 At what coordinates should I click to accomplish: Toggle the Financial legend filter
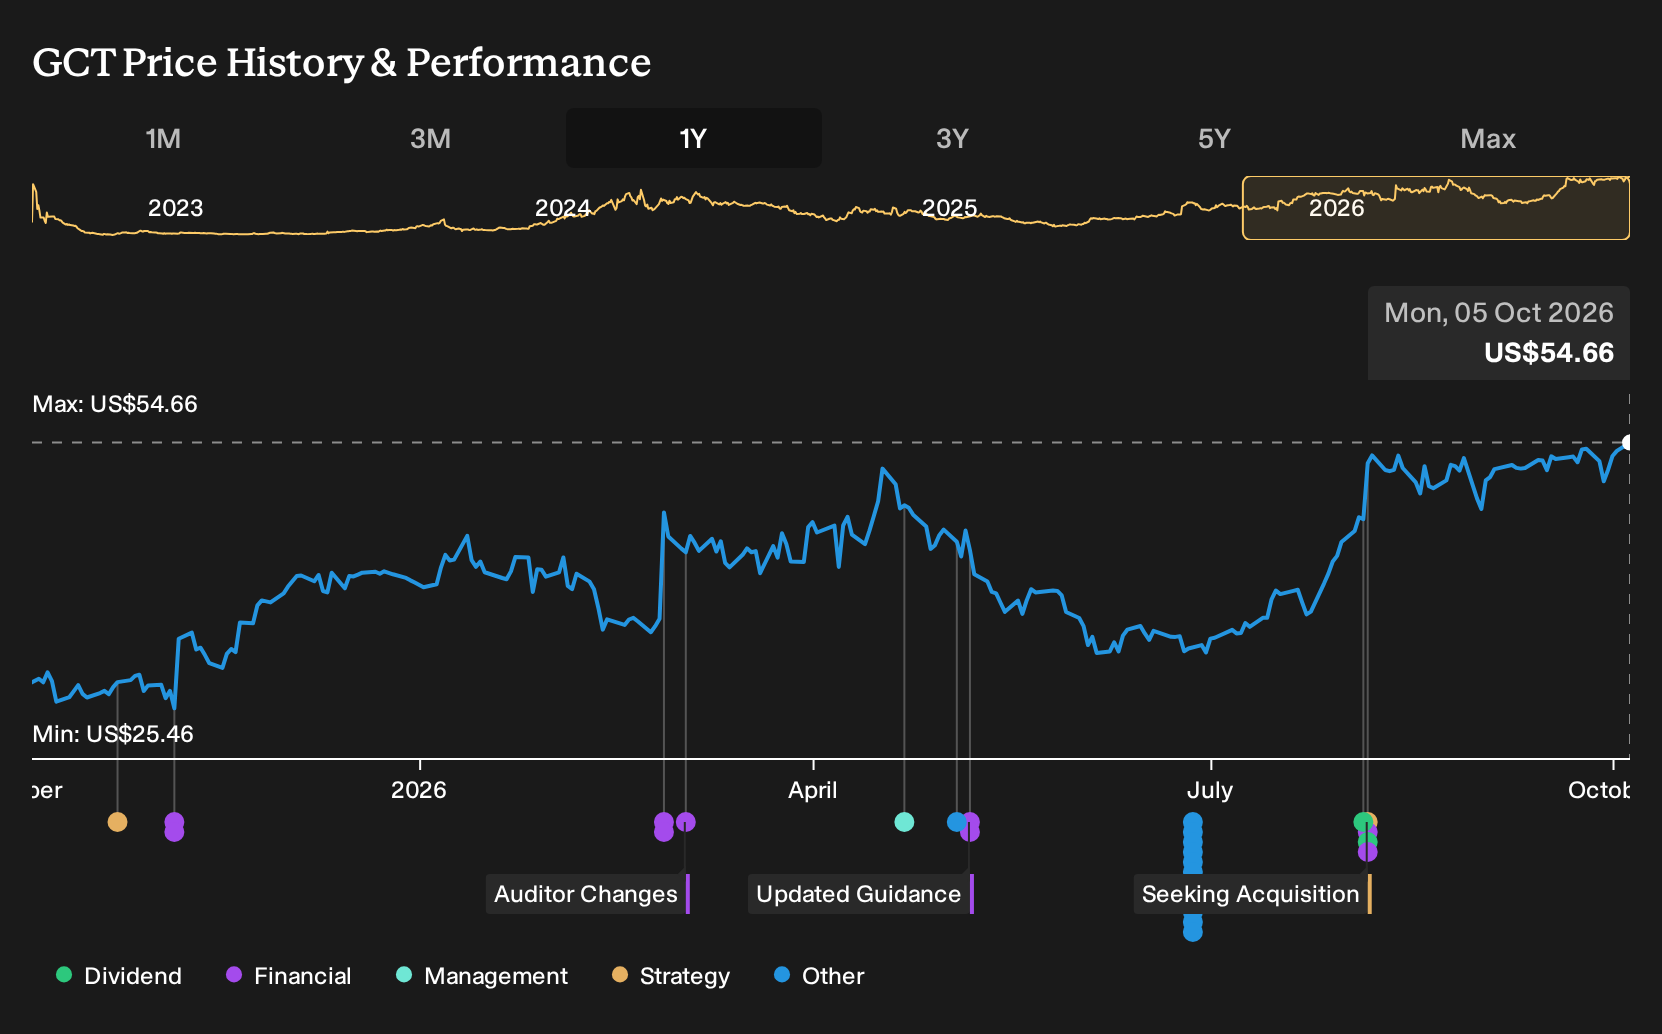point(289,975)
